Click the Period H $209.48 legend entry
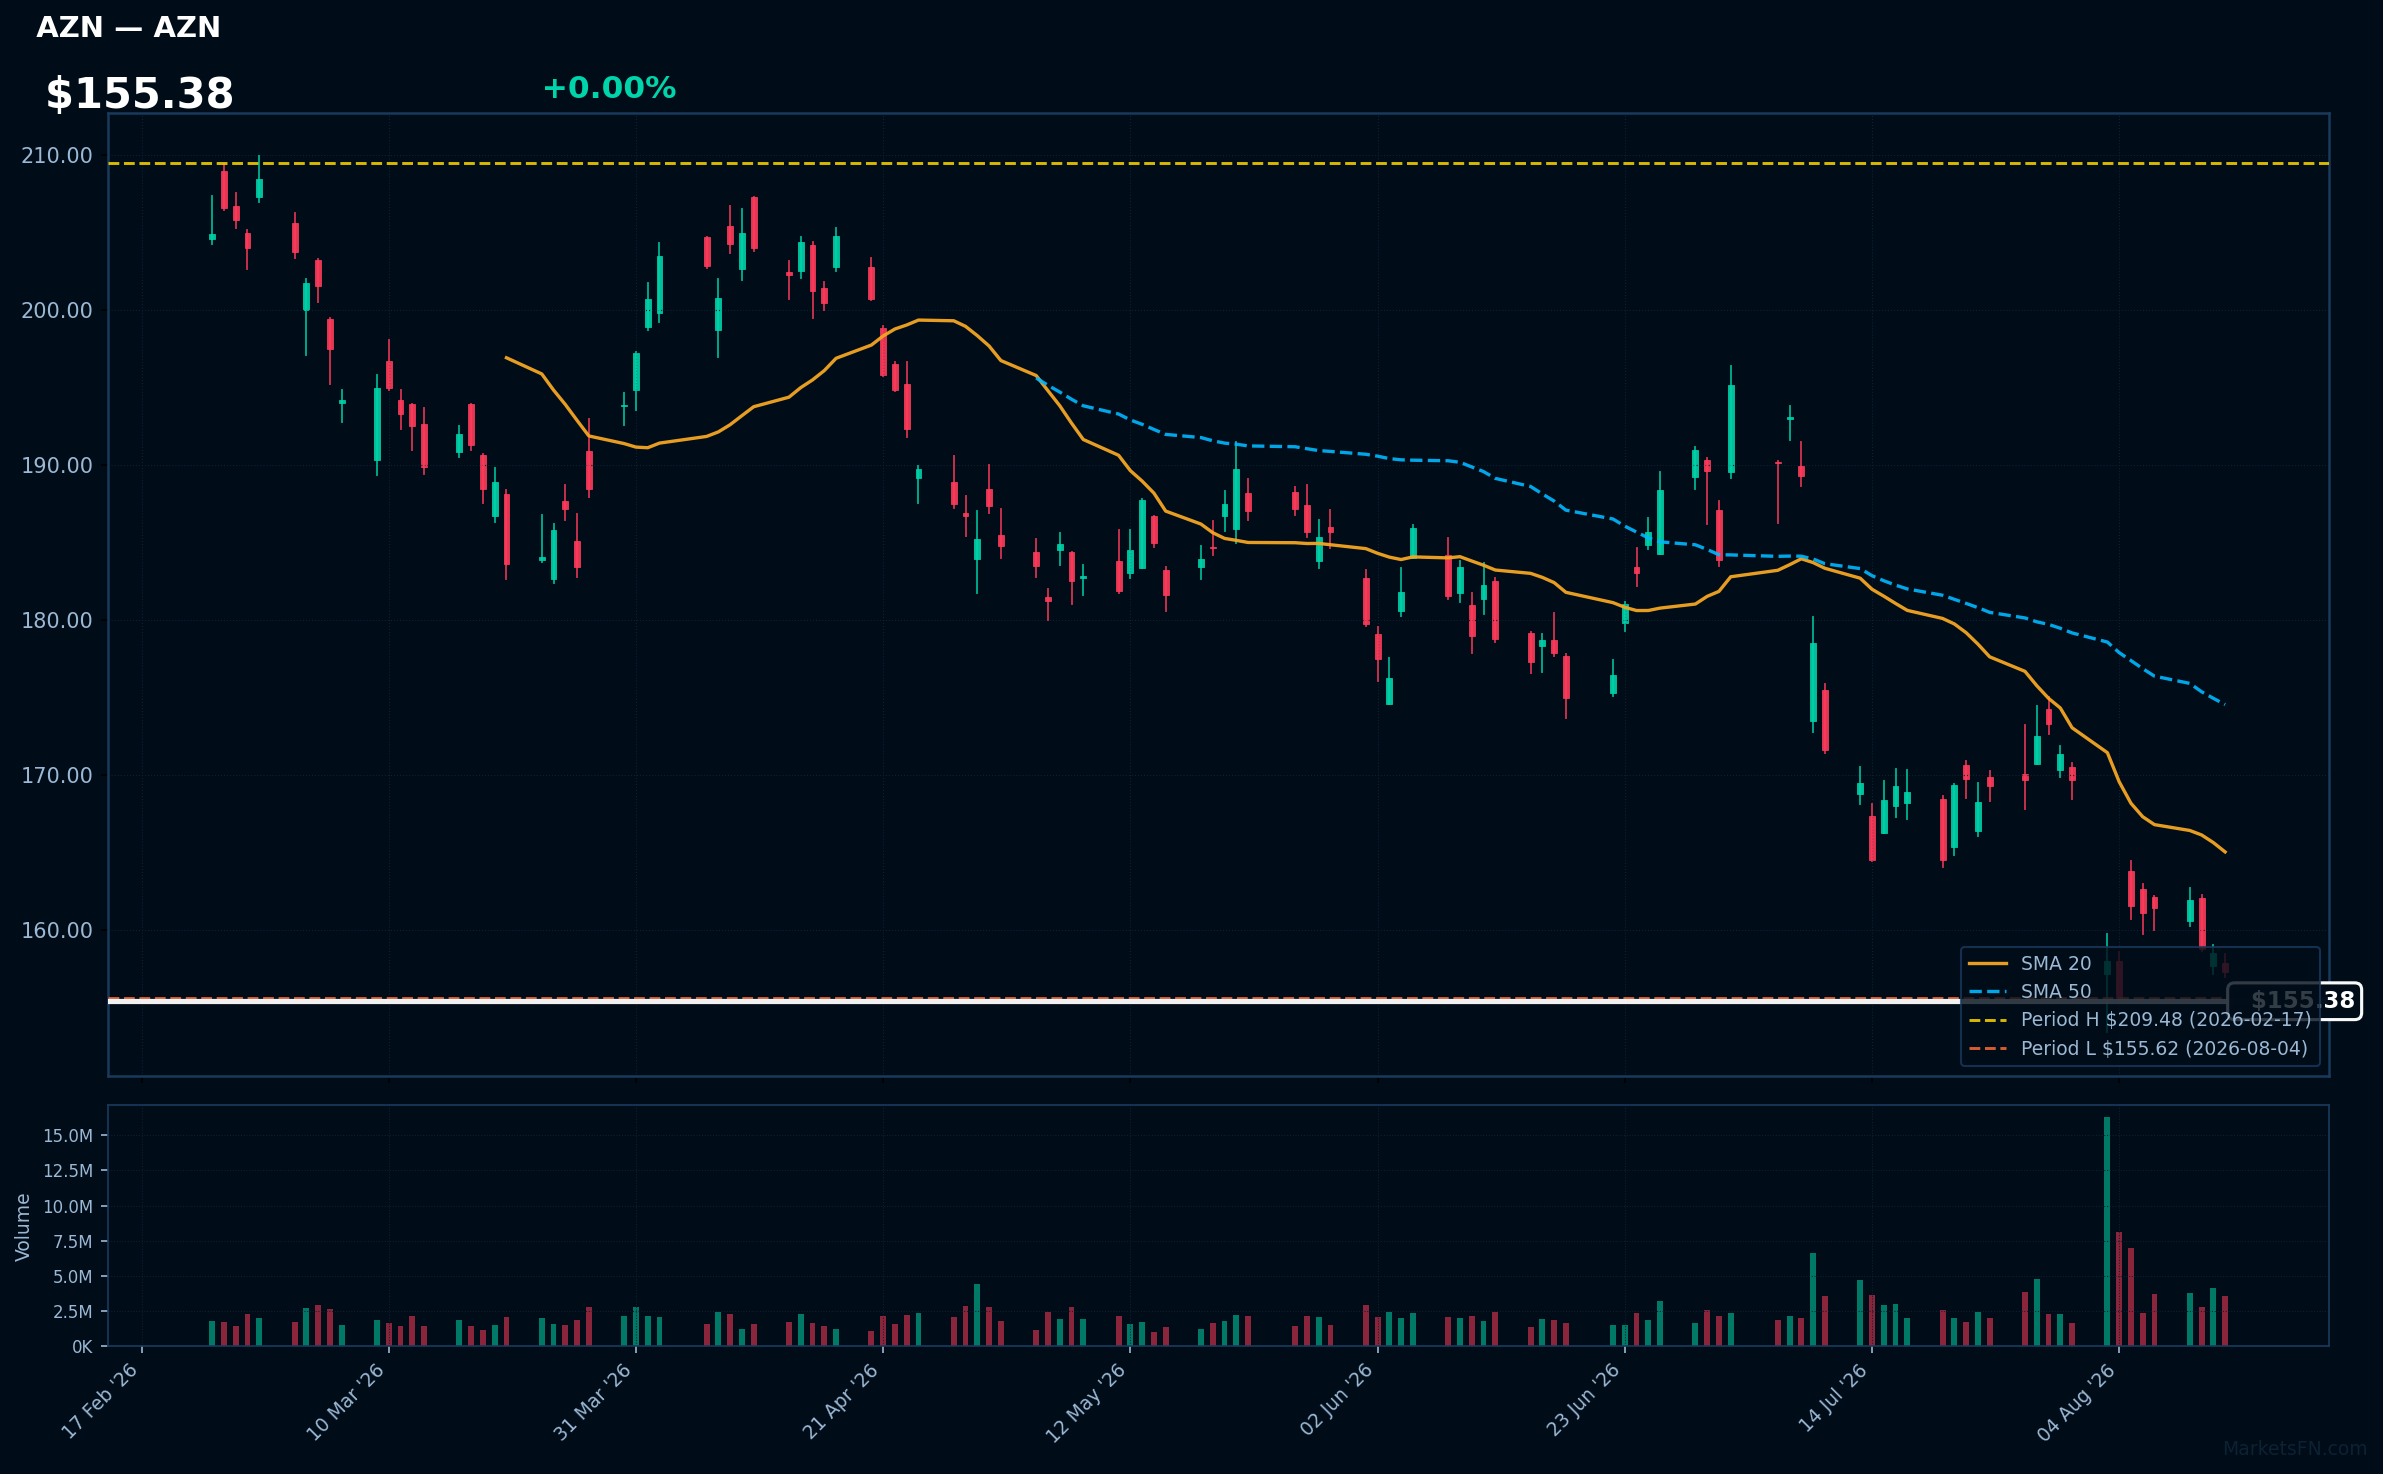Screen dimensions: 2383x1474 pyautogui.click(x=2140, y=1019)
